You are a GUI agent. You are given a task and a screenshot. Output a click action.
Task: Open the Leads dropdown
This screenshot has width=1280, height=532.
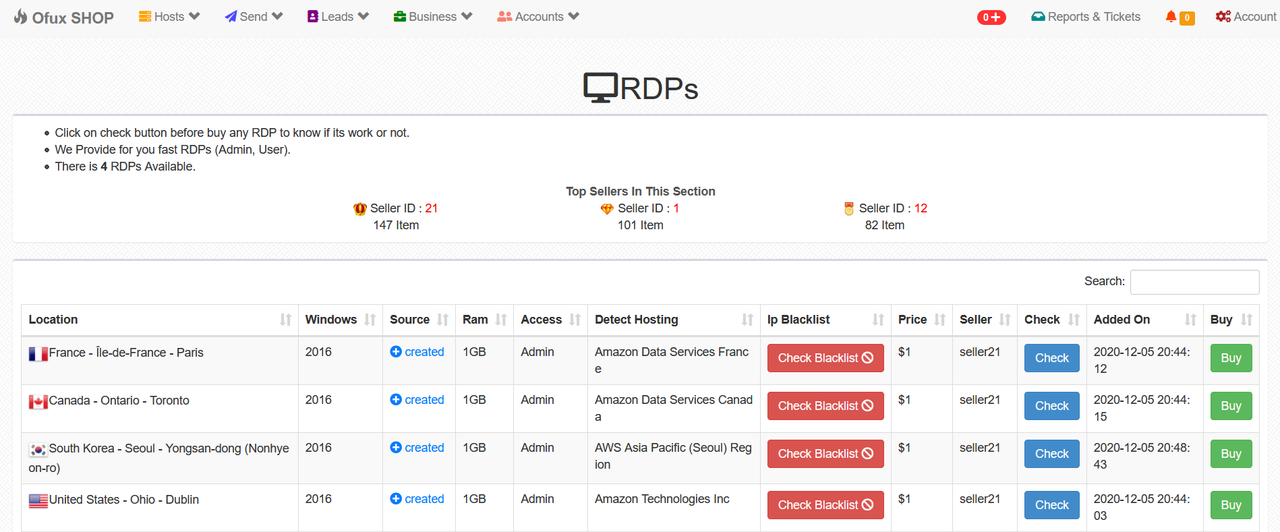(338, 17)
